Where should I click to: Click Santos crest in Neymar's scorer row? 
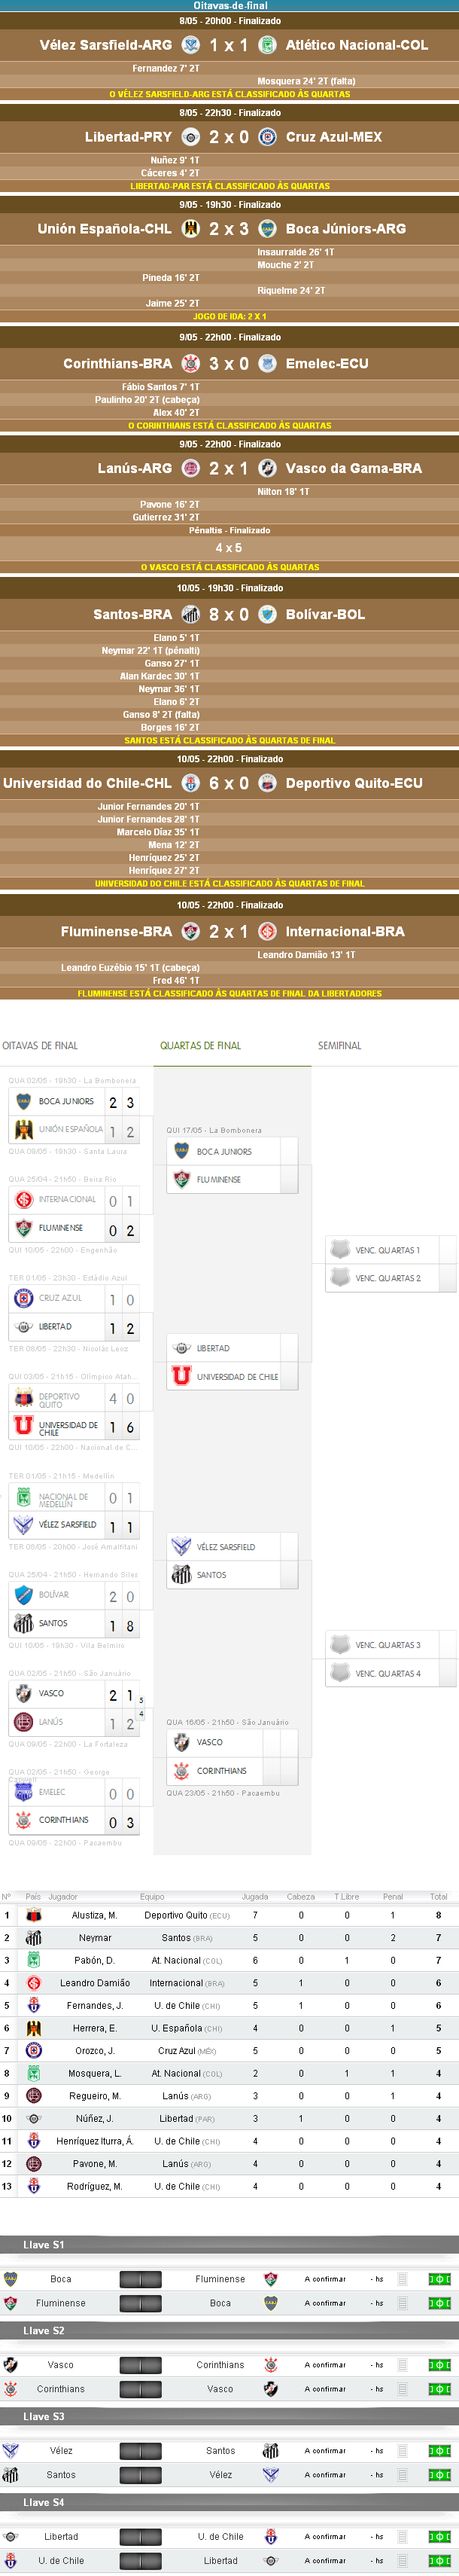coord(33,1938)
